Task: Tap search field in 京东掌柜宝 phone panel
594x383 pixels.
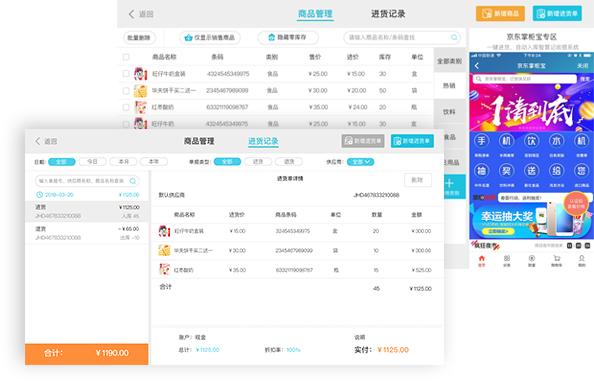Action: [x=524, y=79]
